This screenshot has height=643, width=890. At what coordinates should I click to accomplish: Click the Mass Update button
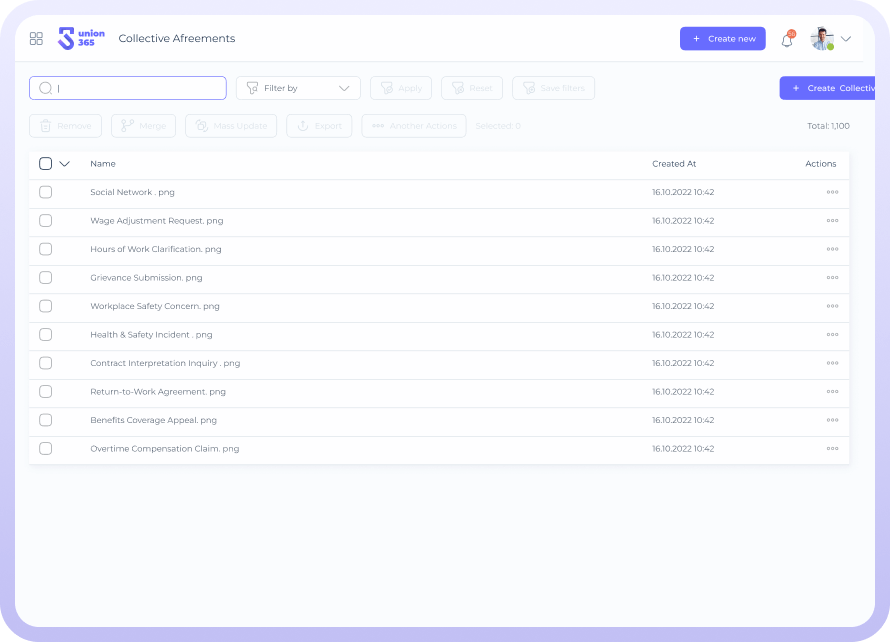(231, 126)
